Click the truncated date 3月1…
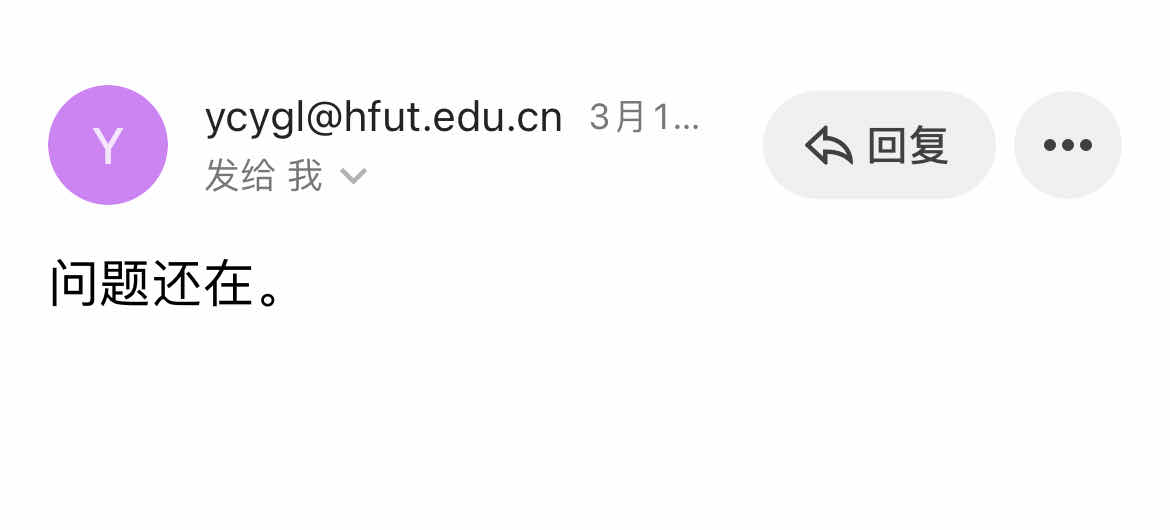Screen dimensions: 1170x530 [x=644, y=118]
